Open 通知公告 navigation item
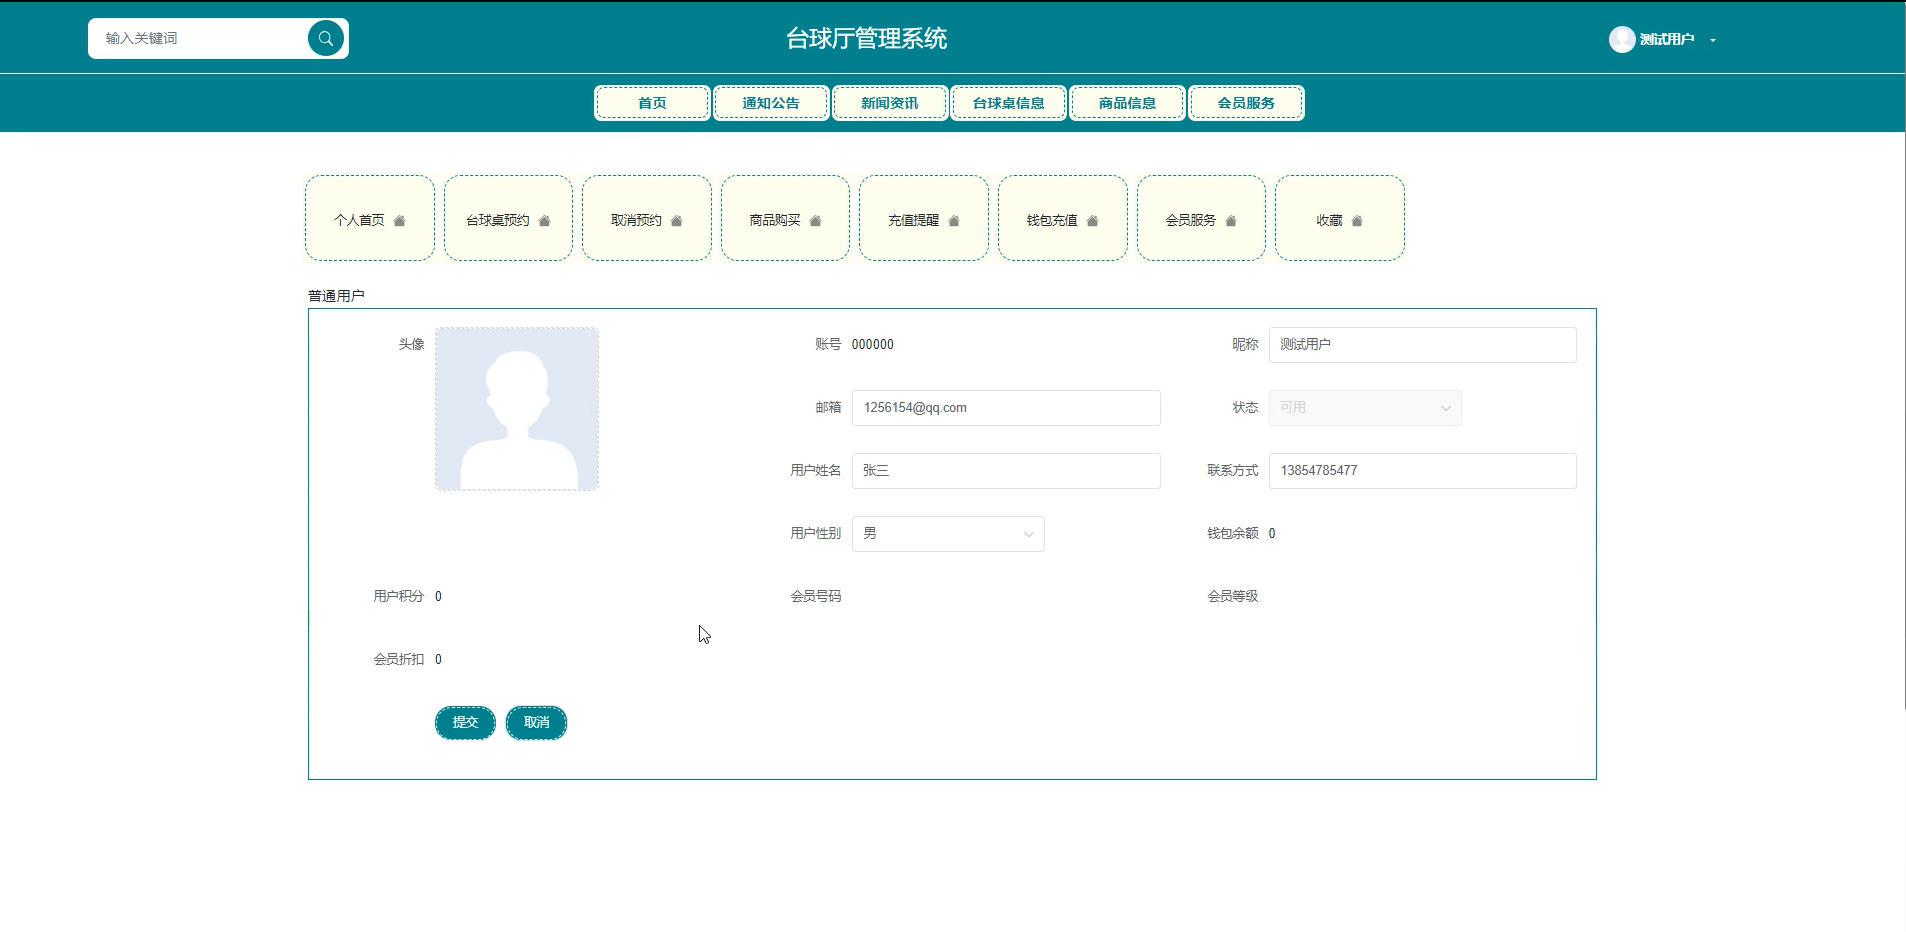 [771, 103]
